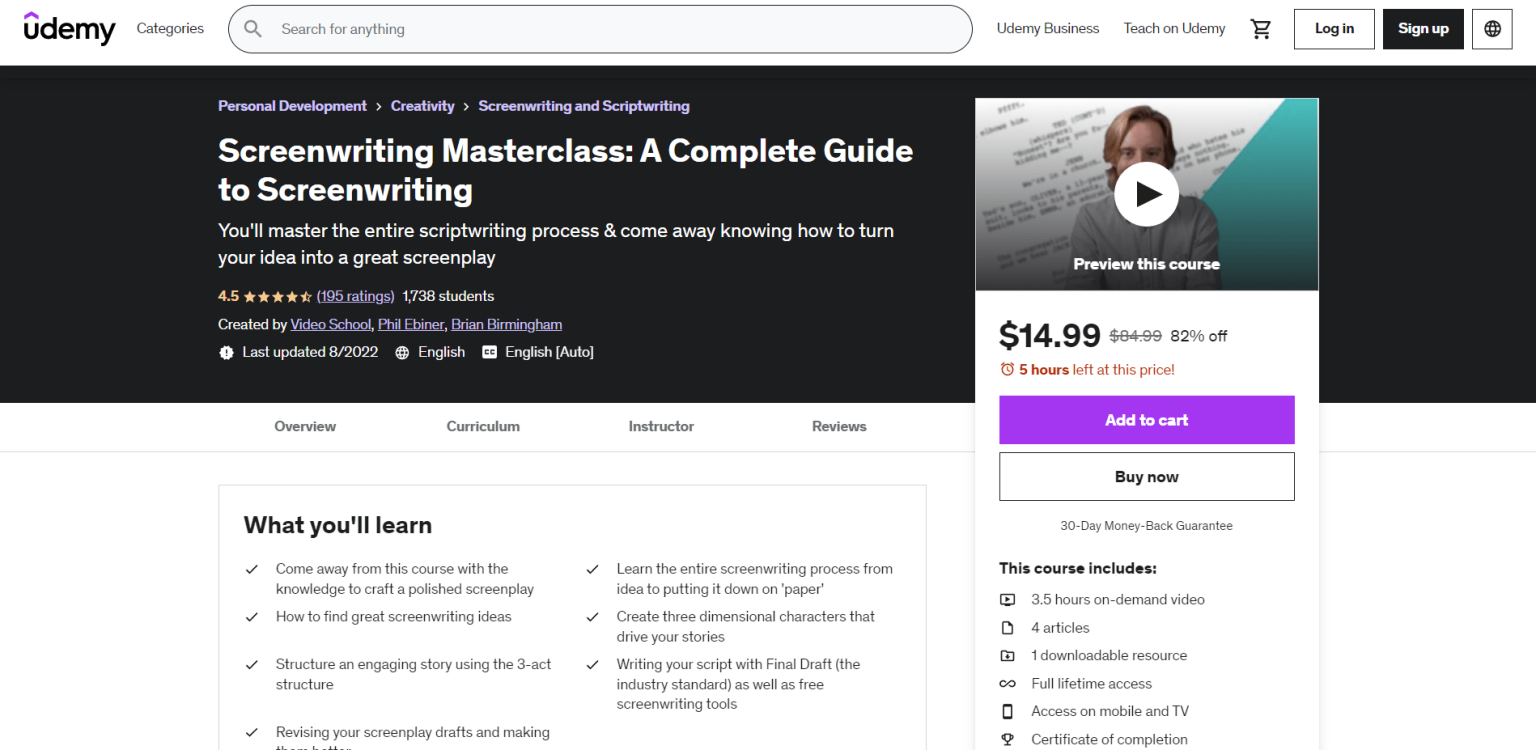
Task: Click the lifetime access infinity icon
Action: [x=1008, y=683]
